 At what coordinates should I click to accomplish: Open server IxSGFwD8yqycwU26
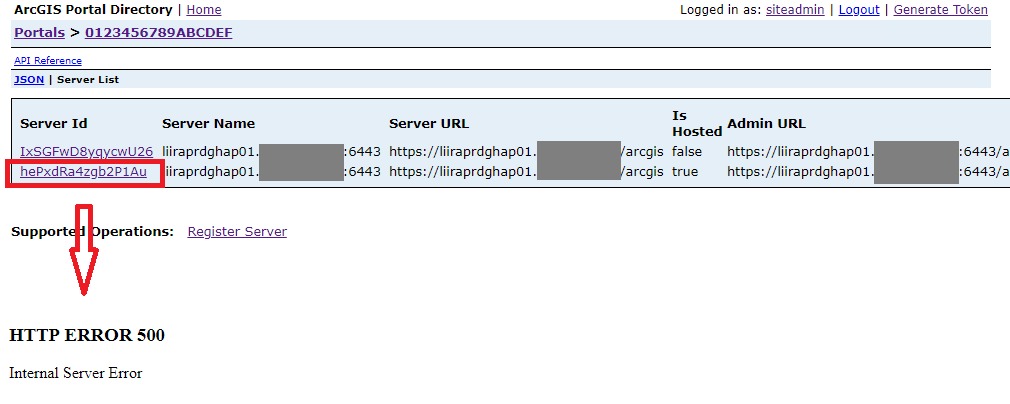tap(86, 152)
